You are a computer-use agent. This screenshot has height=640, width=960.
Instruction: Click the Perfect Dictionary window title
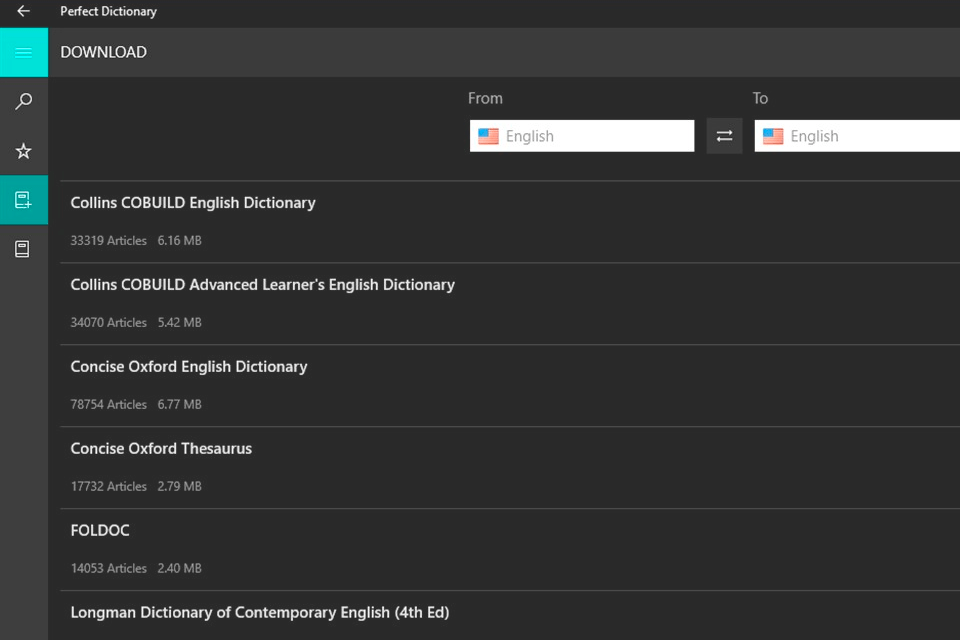coord(108,11)
